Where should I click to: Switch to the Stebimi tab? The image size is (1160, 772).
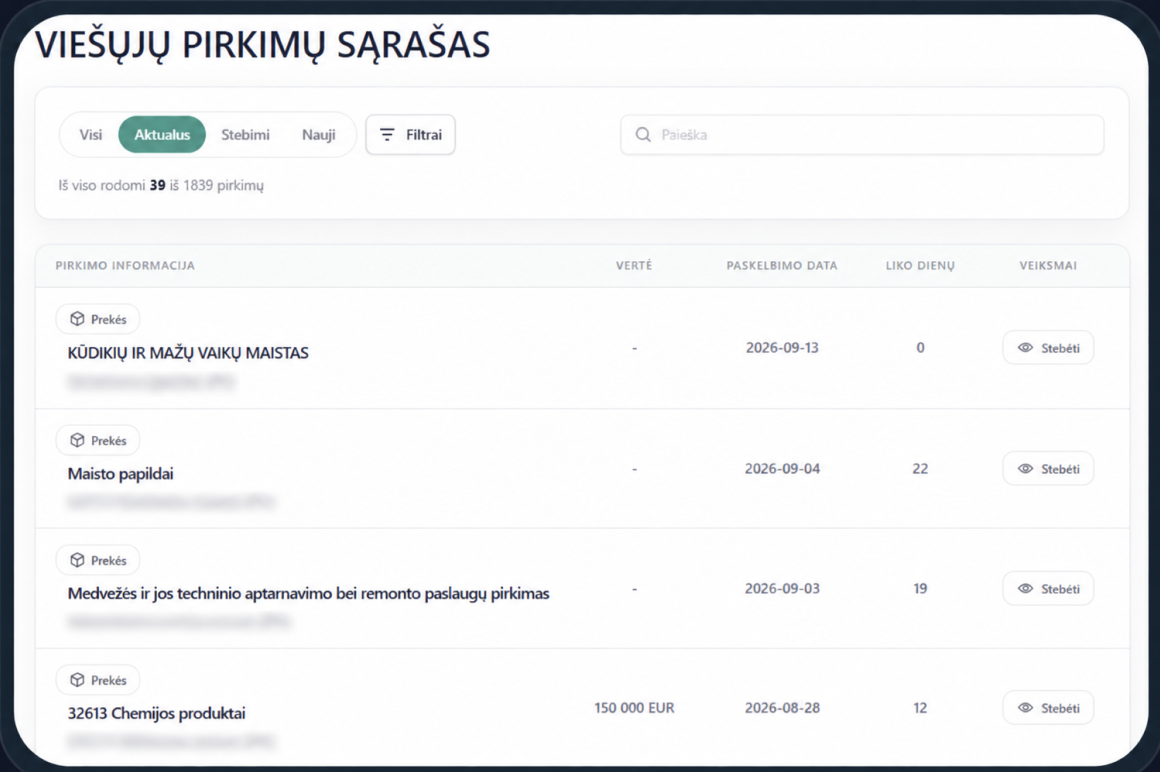click(x=245, y=135)
